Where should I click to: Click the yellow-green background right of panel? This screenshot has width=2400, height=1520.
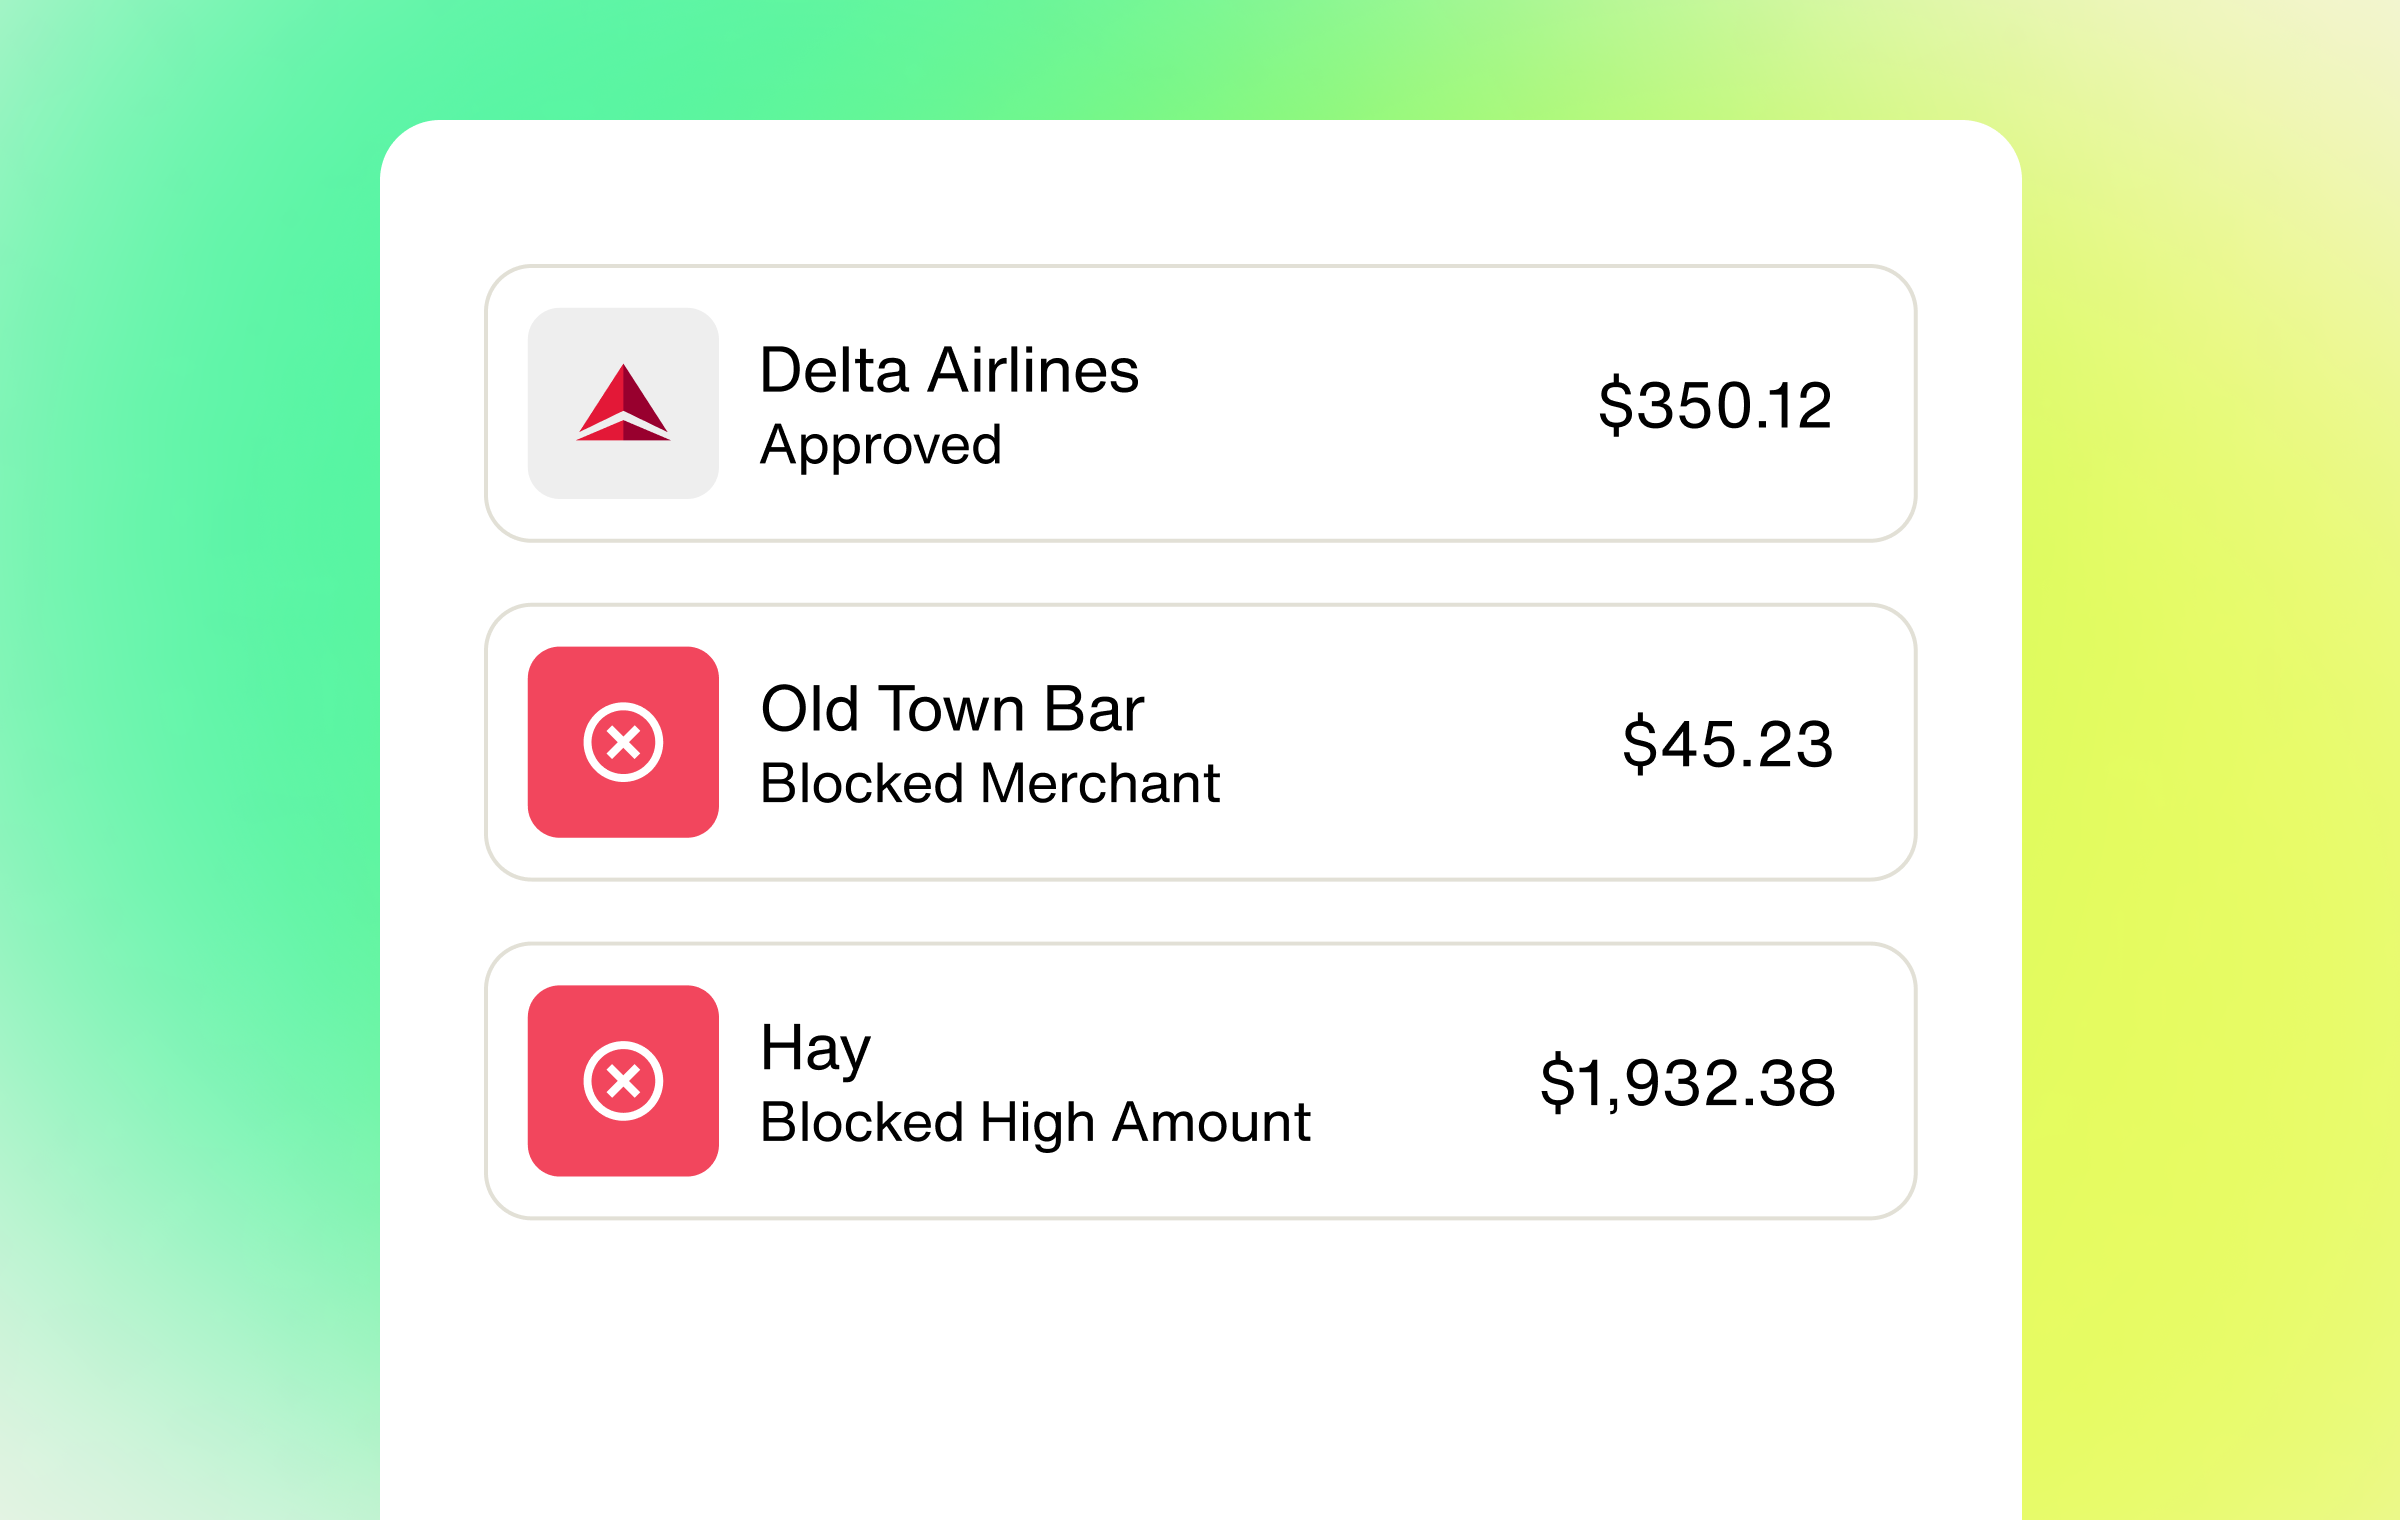(x=2210, y=760)
